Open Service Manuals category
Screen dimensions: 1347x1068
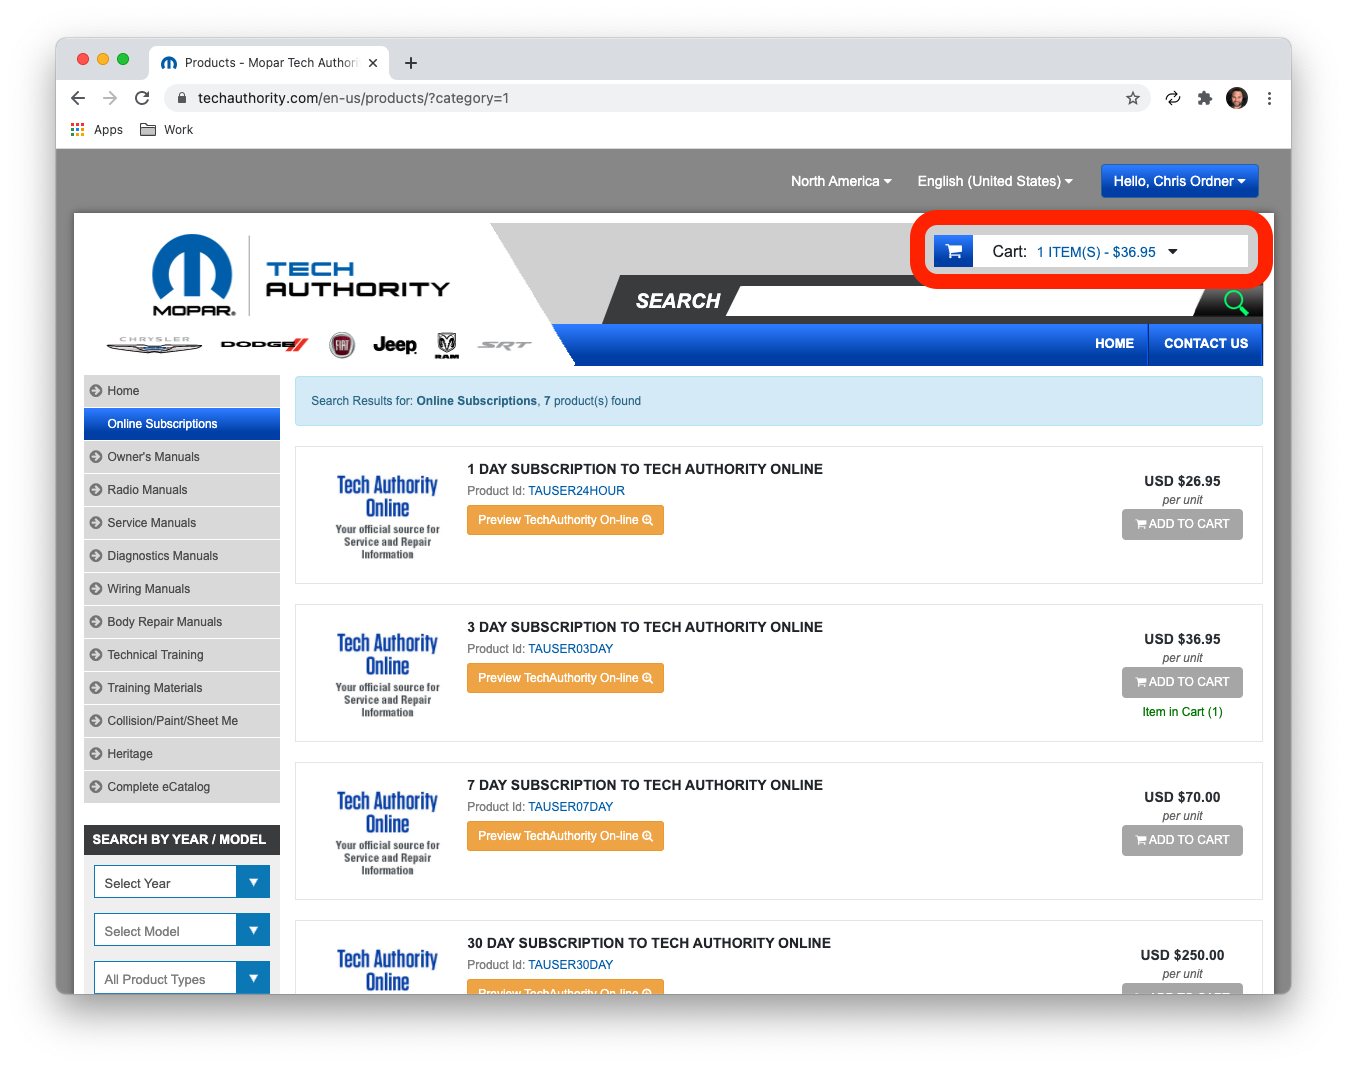[182, 523]
